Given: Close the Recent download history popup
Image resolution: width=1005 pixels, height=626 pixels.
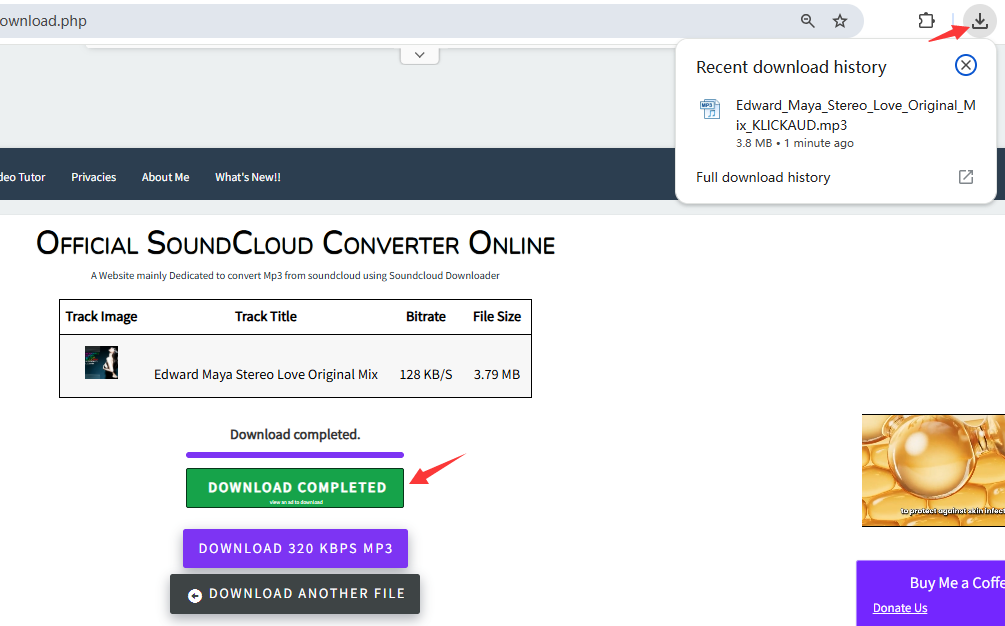Looking at the screenshot, I should click(x=965, y=65).
